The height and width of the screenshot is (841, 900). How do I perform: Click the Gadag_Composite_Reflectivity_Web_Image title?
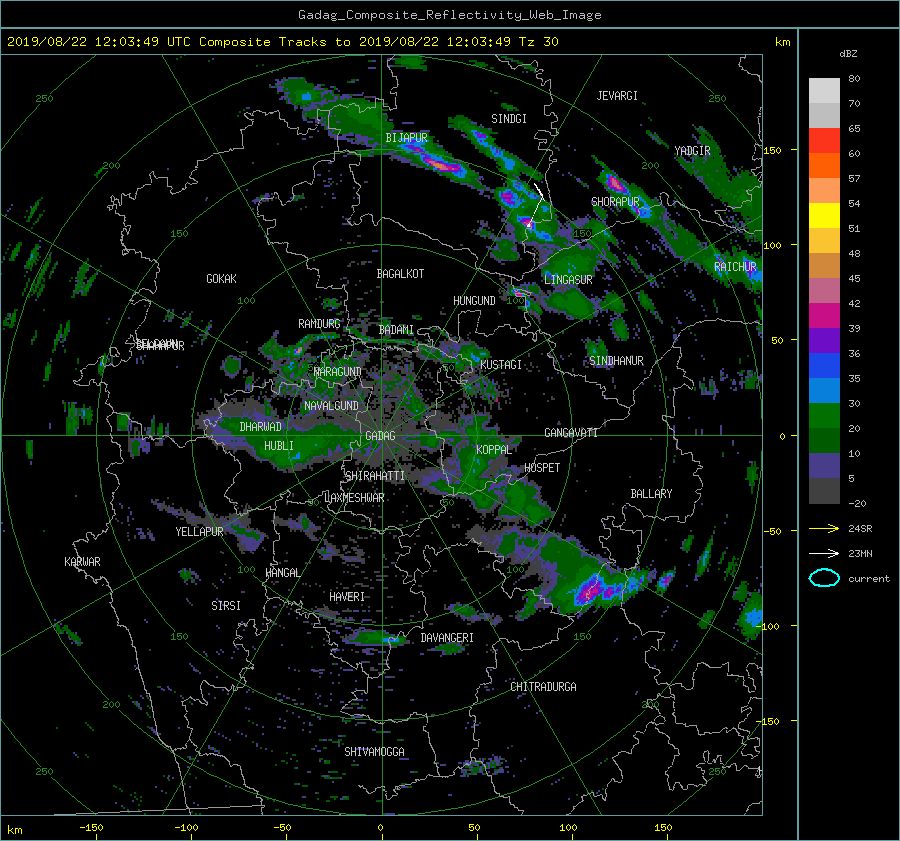[x=449, y=15]
